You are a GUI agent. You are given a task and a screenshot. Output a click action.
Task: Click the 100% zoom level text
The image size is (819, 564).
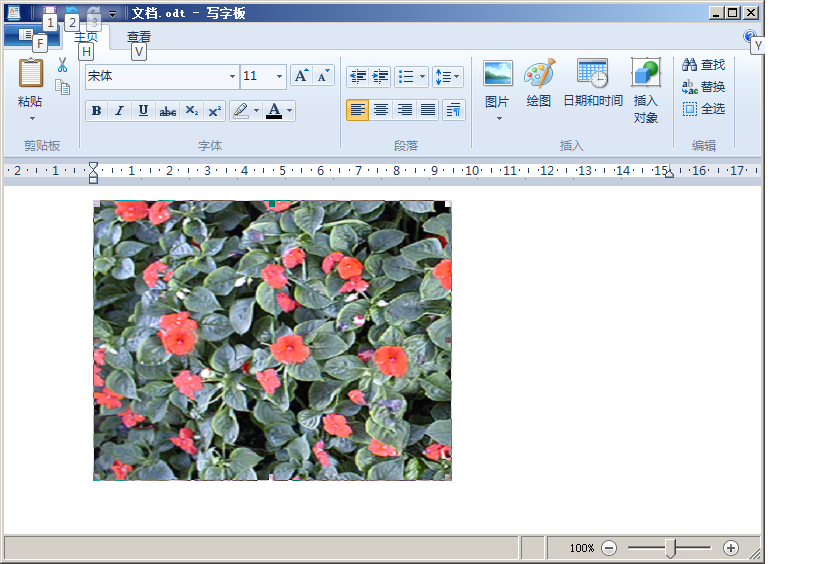(582, 548)
